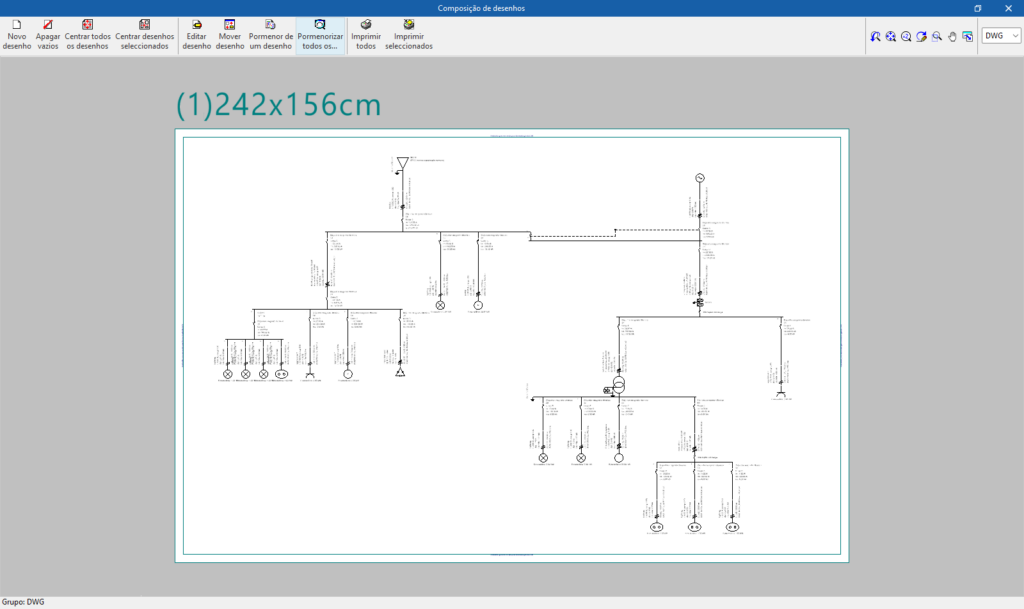Click the zoom x2 magnifier icon
This screenshot has width=1024, height=609.
[x=906, y=36]
